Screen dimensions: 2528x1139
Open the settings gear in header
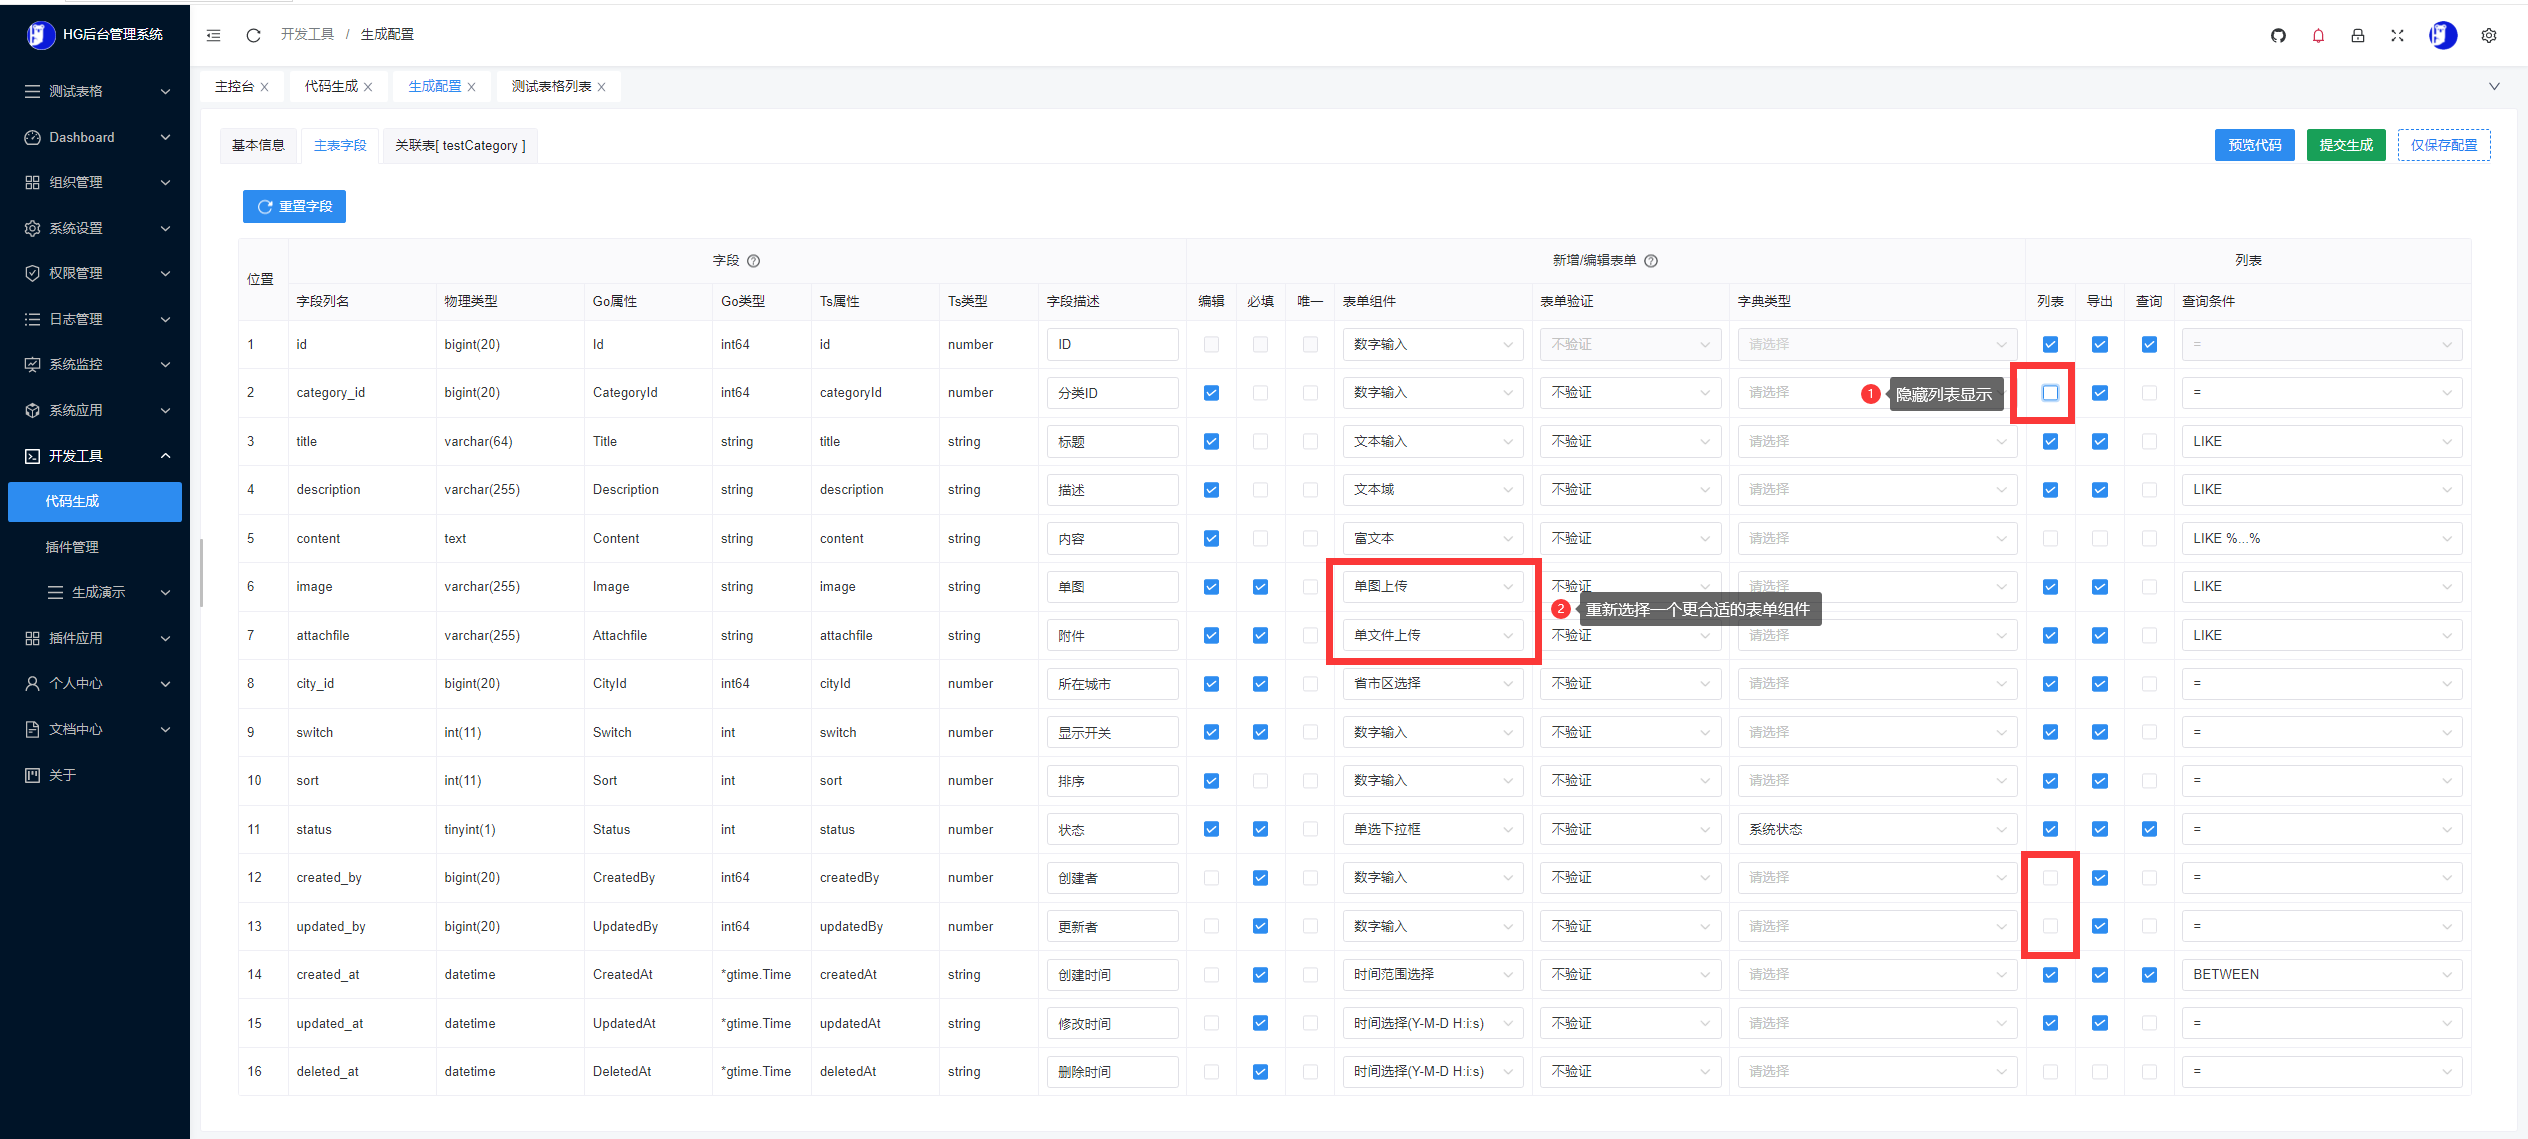[x=2488, y=36]
